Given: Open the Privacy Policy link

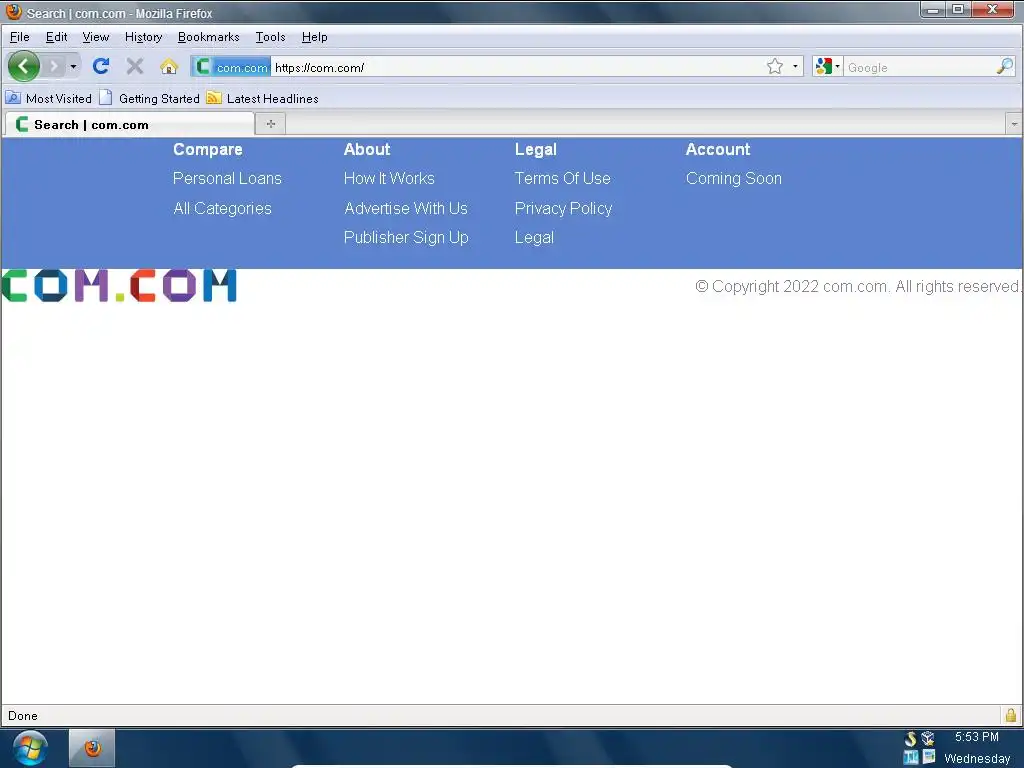Looking at the screenshot, I should 563,208.
